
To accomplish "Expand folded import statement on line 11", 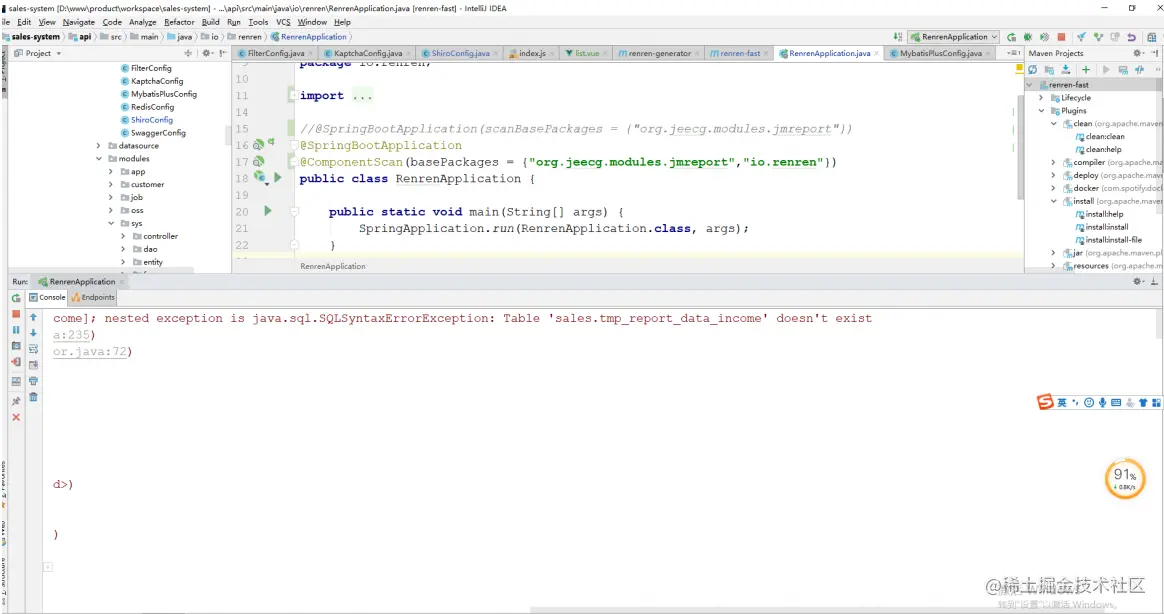I will click(x=294, y=96).
